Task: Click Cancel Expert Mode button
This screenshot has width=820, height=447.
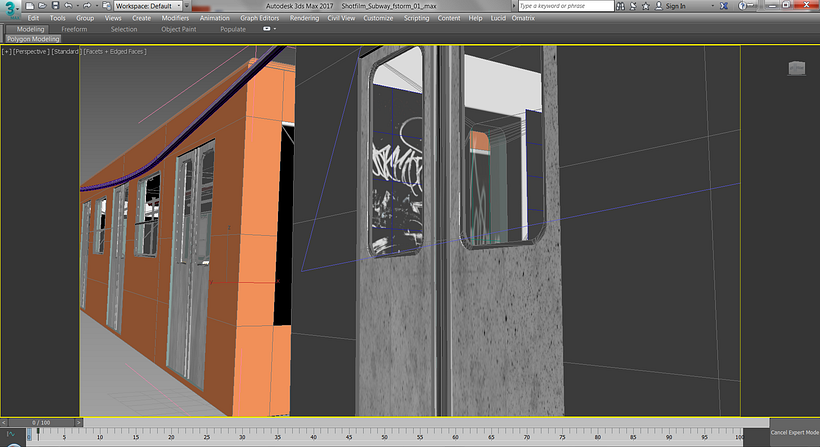Action: point(794,432)
